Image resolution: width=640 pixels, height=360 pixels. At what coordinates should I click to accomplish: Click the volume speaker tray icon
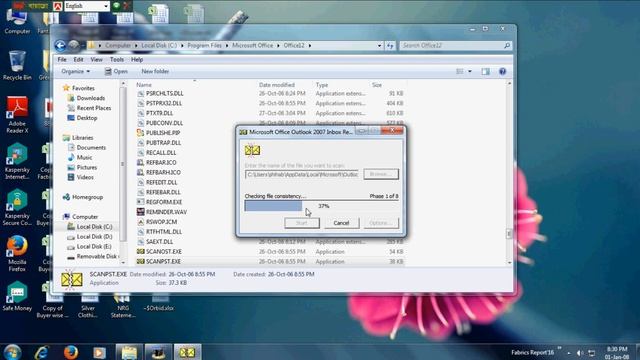point(580,353)
